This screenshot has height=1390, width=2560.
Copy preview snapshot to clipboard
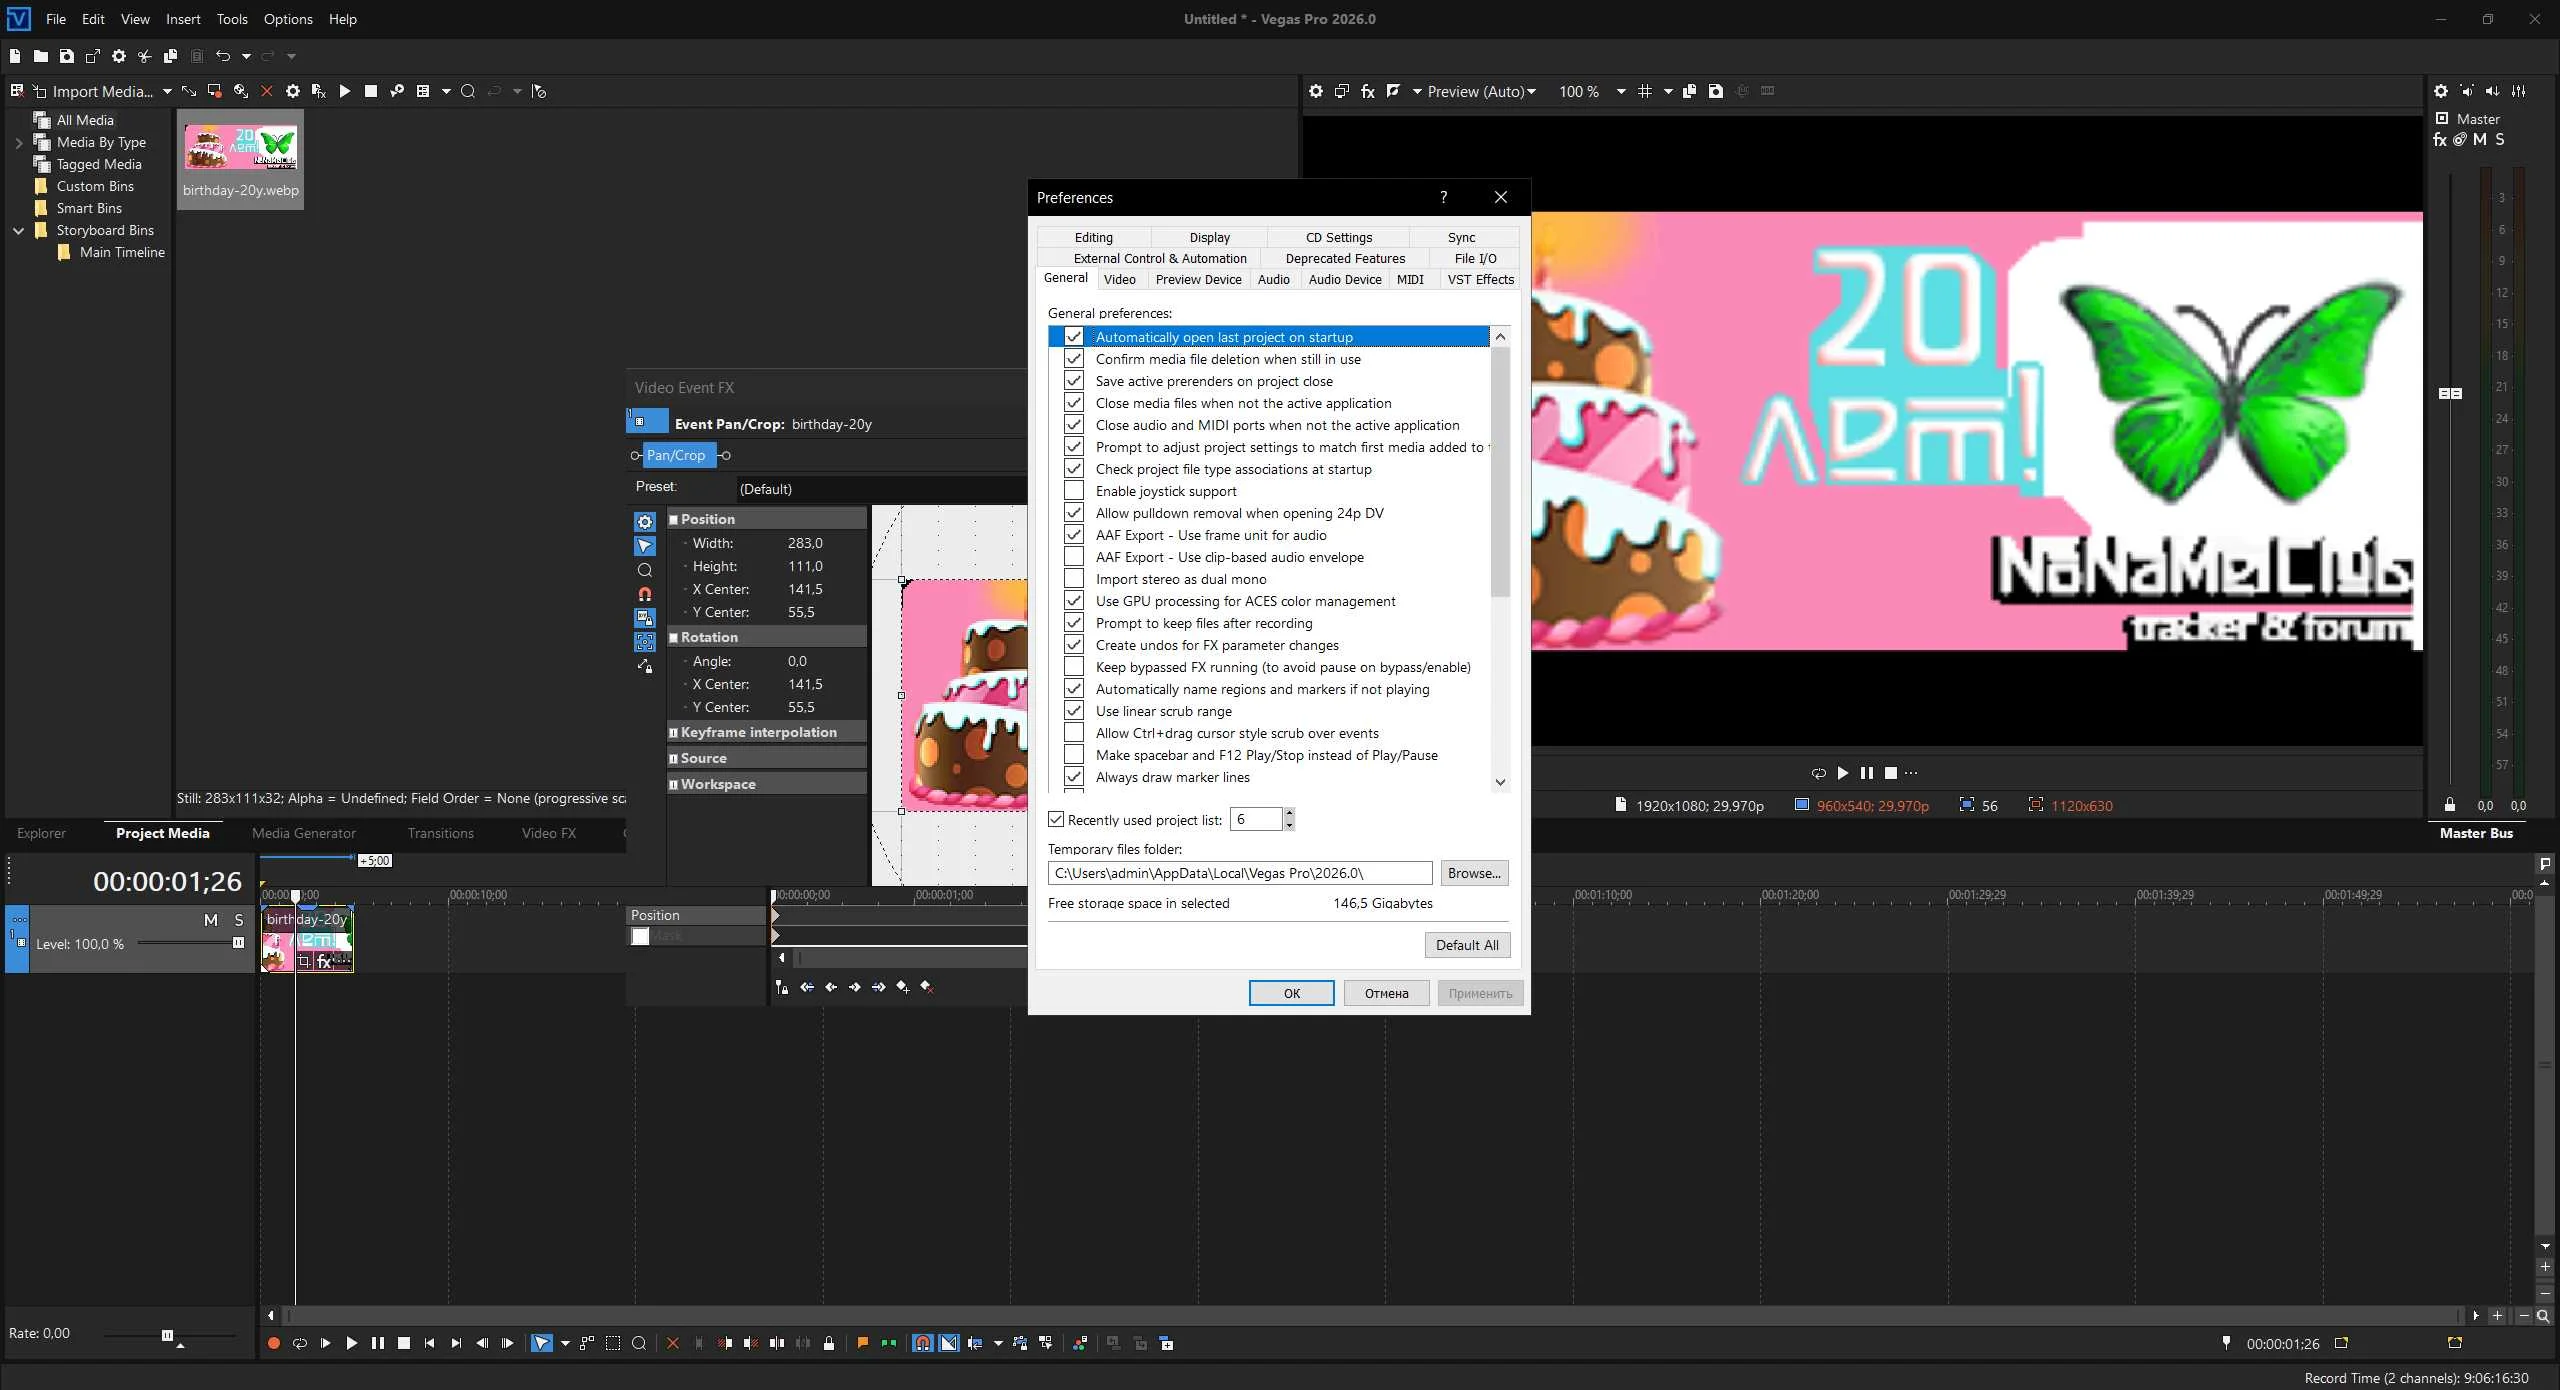pos(1690,91)
